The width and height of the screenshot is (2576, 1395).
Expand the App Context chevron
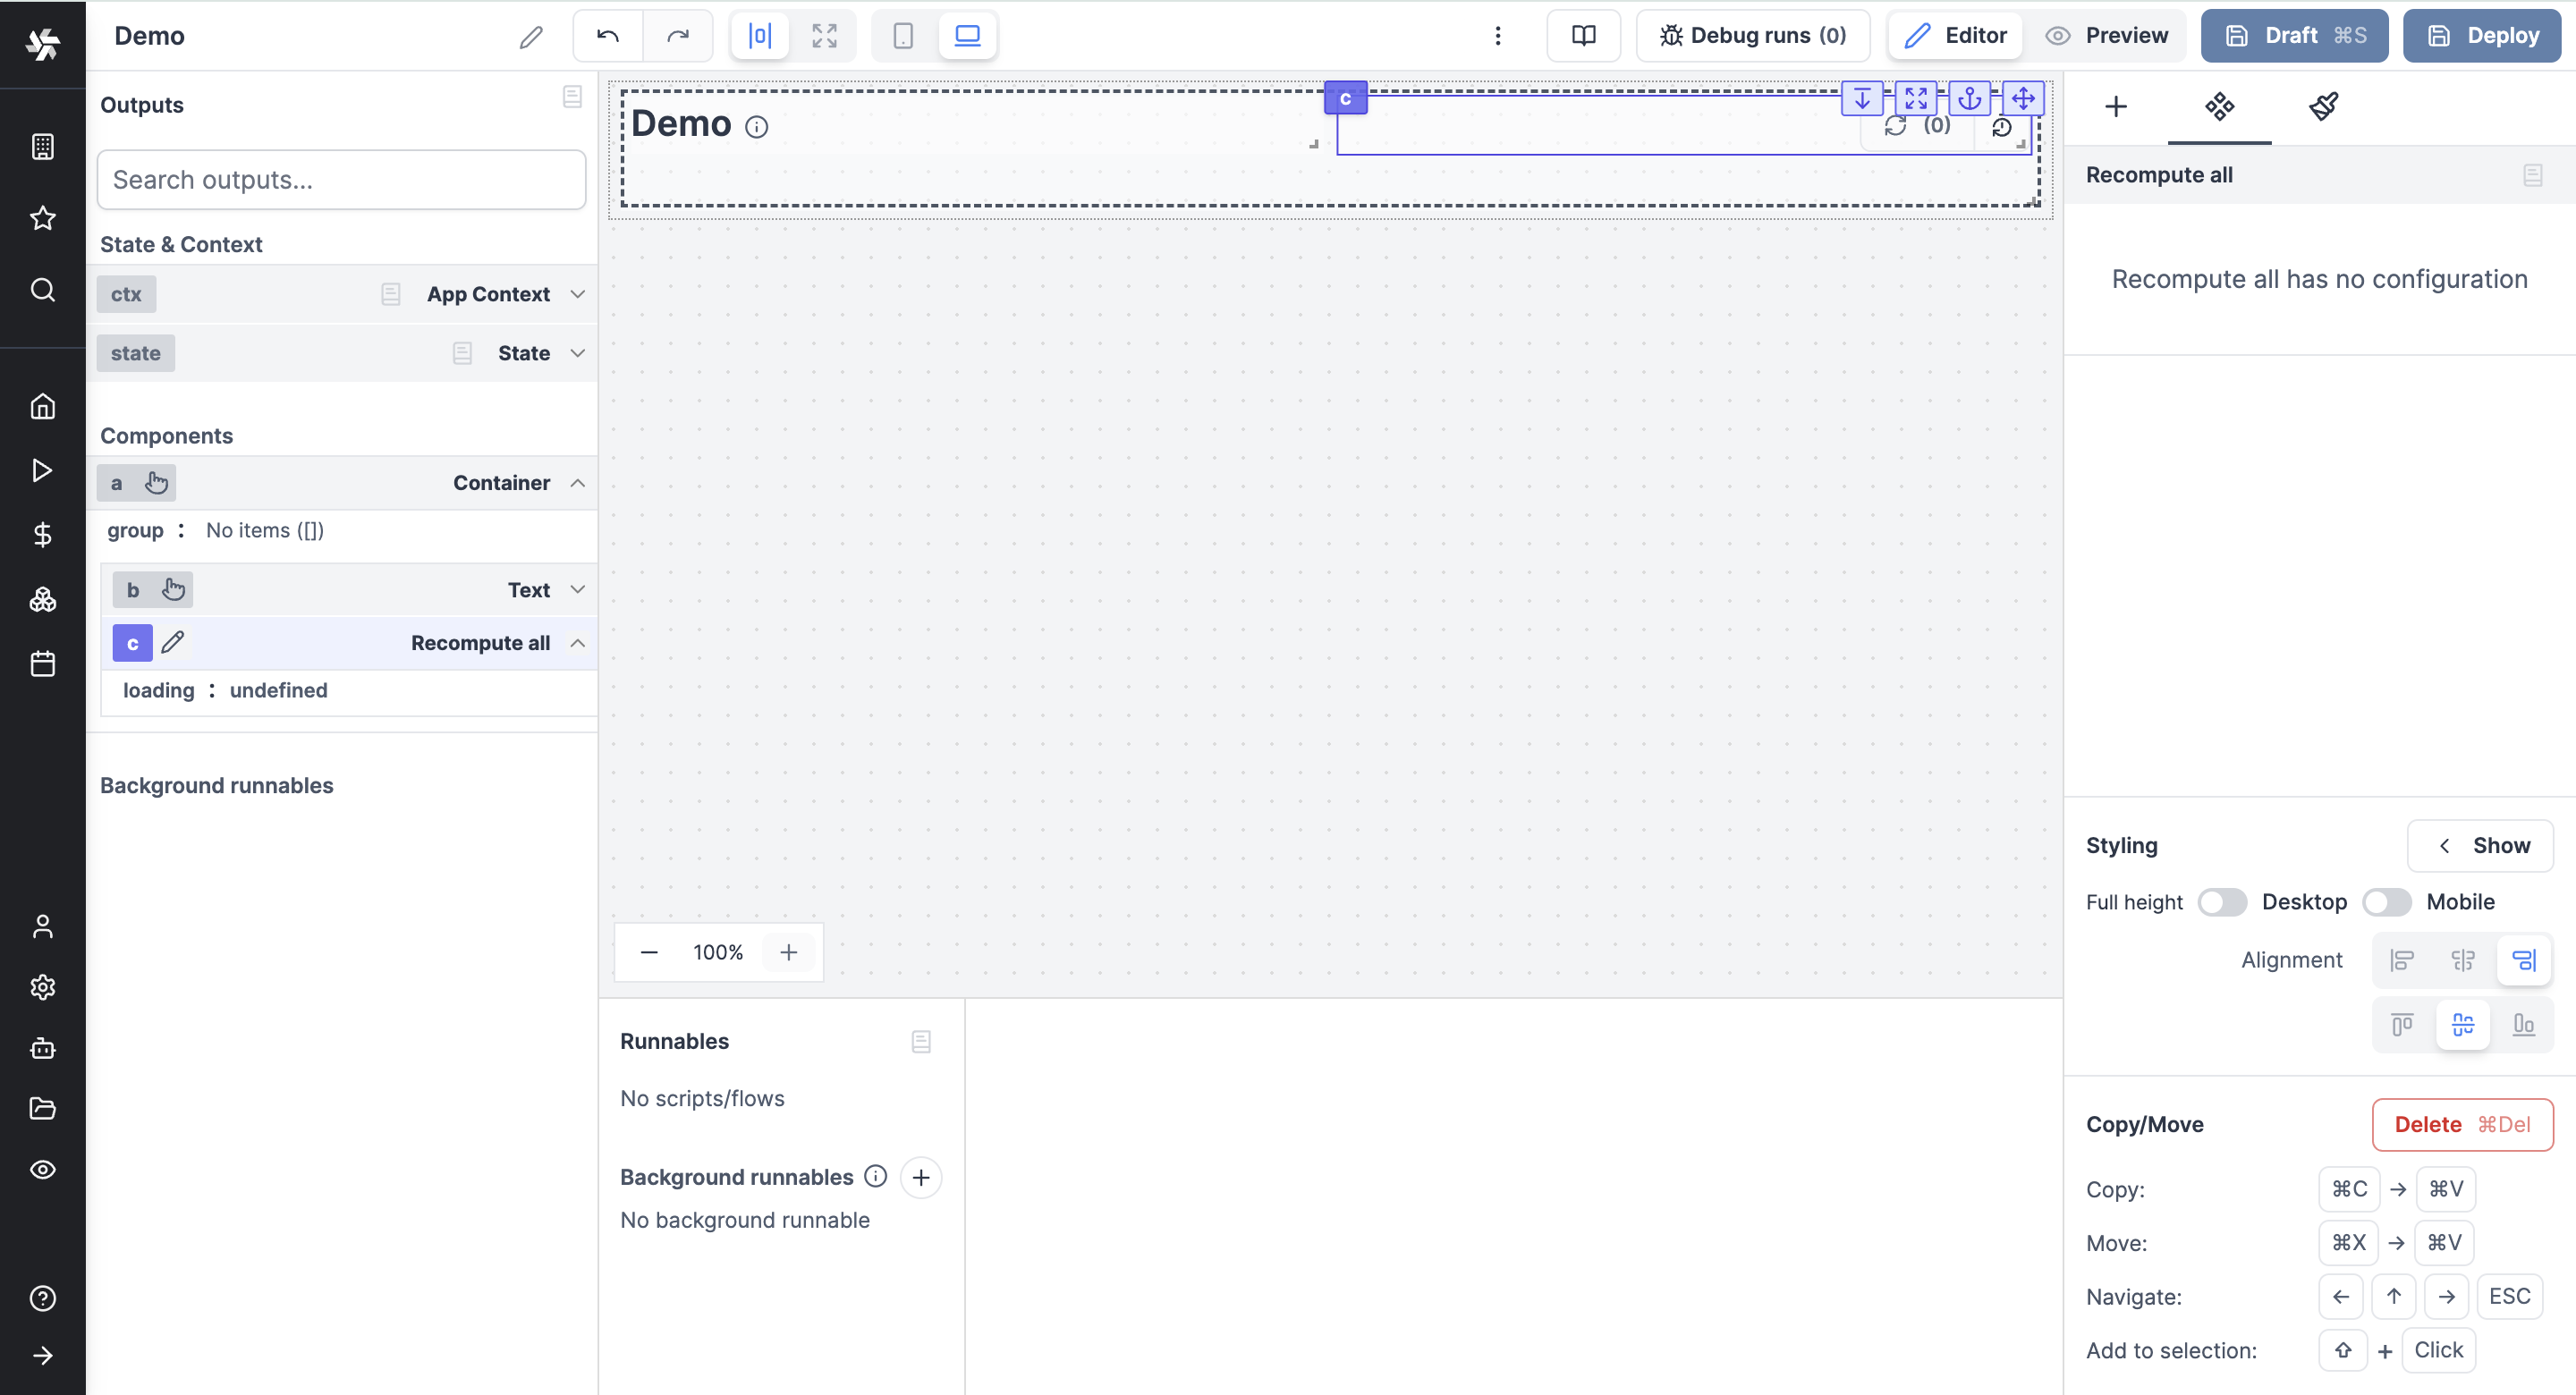click(x=577, y=294)
